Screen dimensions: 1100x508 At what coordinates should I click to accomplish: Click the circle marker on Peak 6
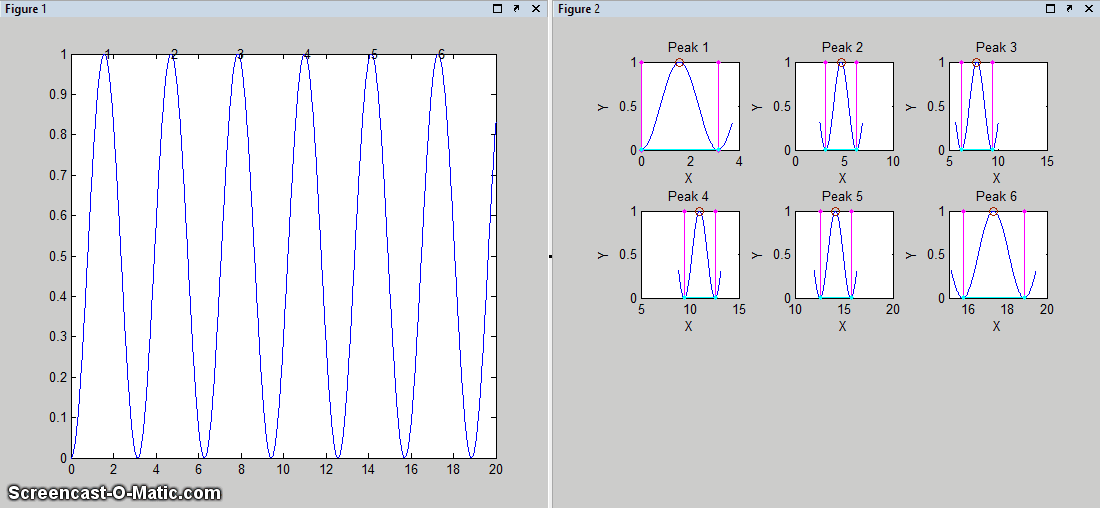click(x=993, y=212)
